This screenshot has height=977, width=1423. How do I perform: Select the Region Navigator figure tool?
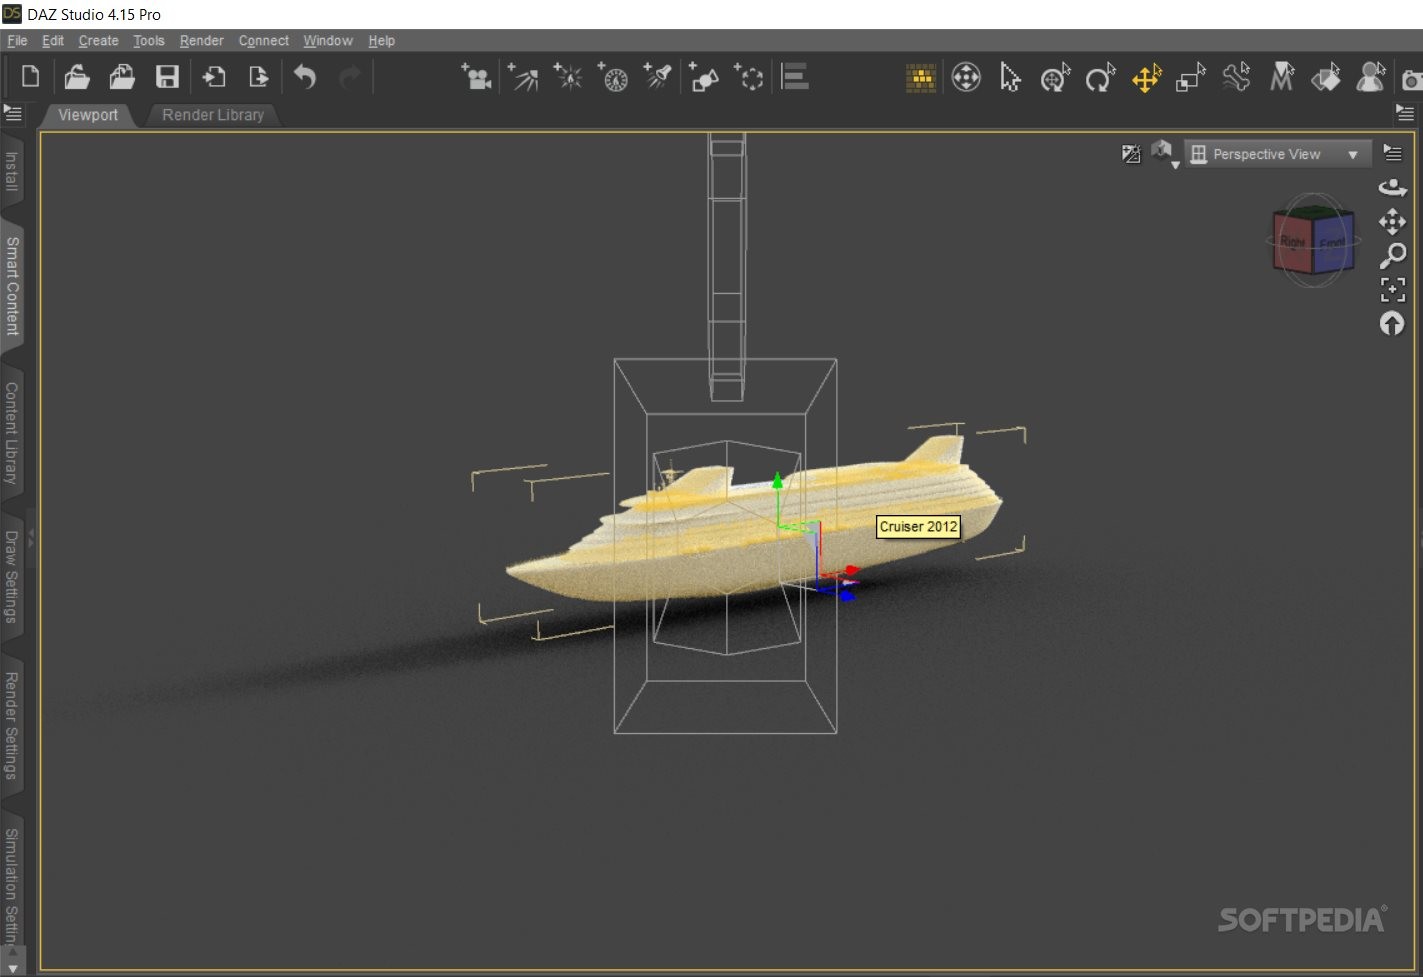coord(1371,77)
